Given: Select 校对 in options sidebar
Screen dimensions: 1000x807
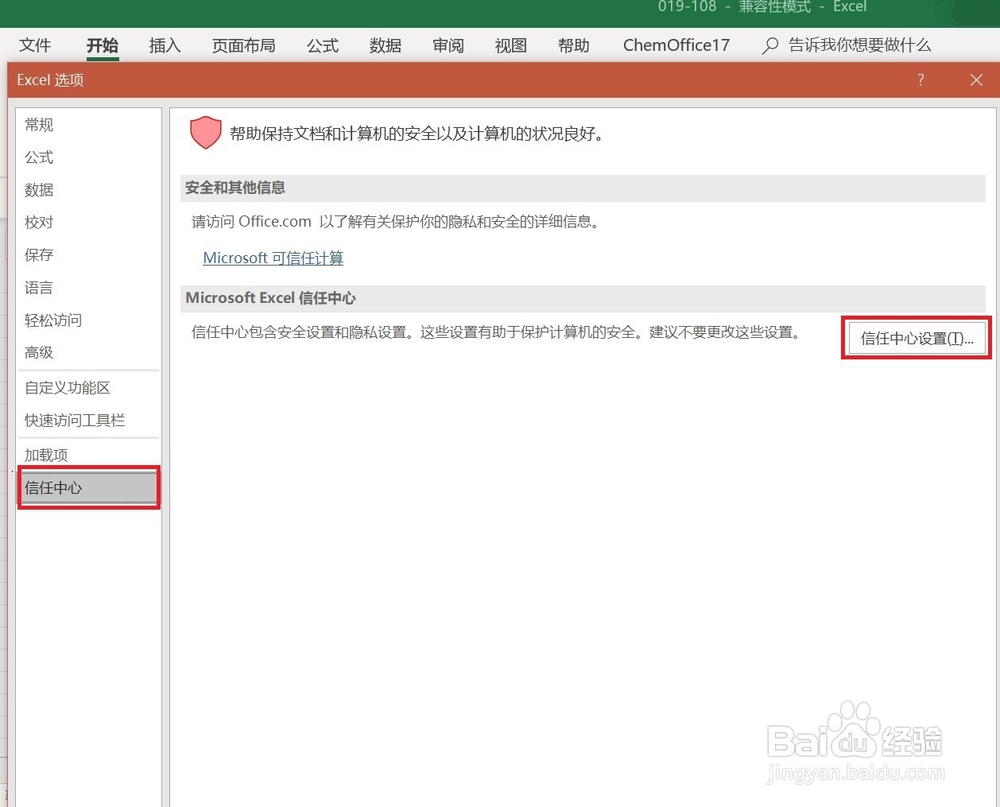Looking at the screenshot, I should pyautogui.click(x=89, y=222).
